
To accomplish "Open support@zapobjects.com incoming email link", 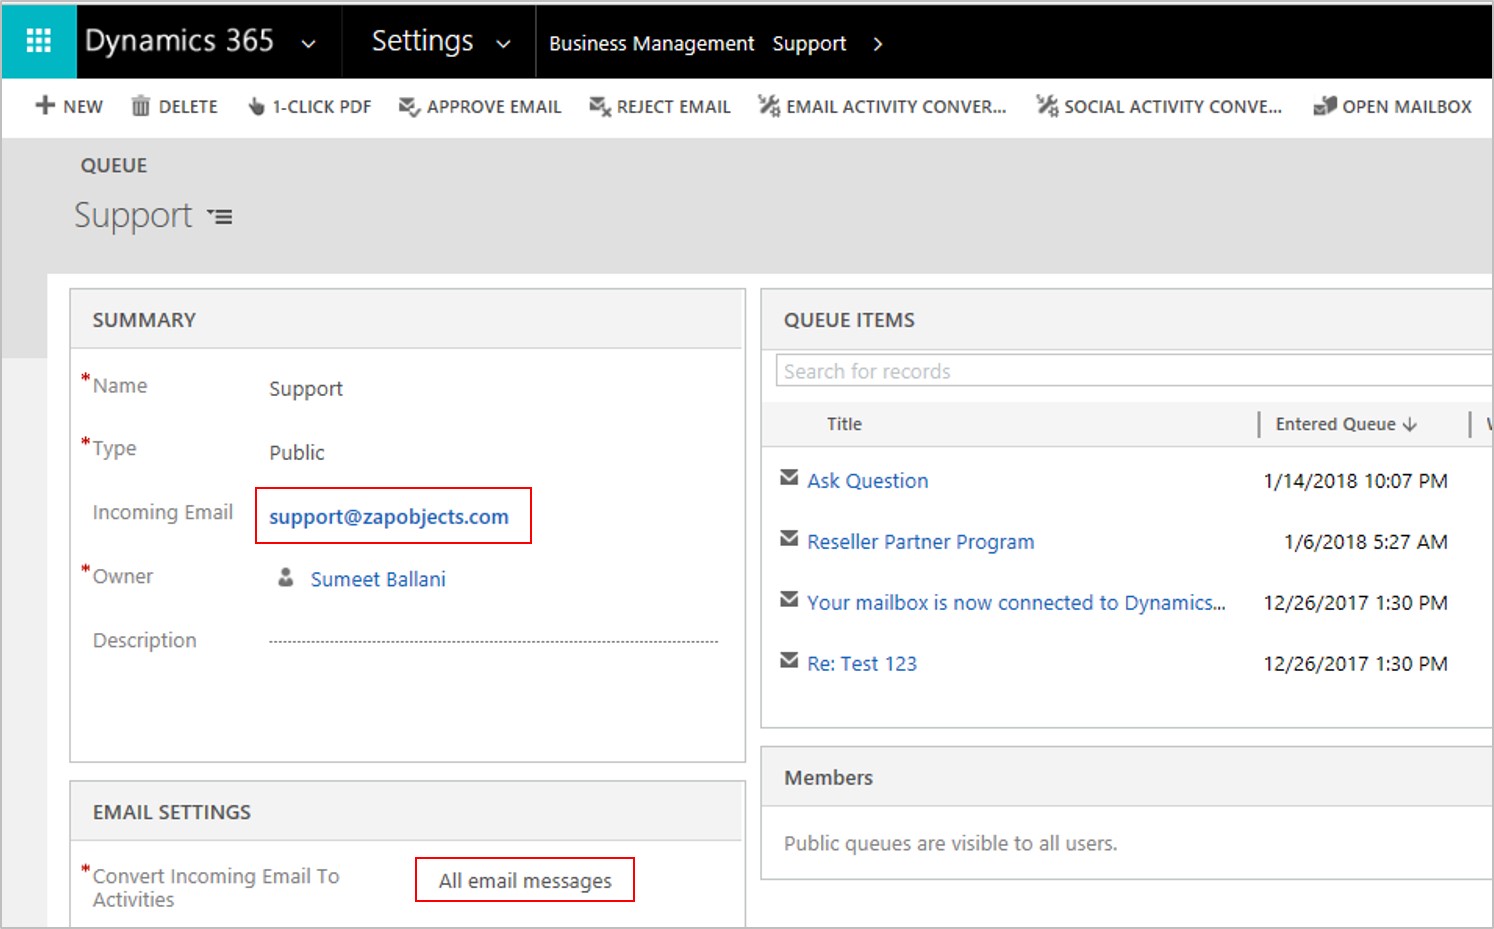I will 389,517.
